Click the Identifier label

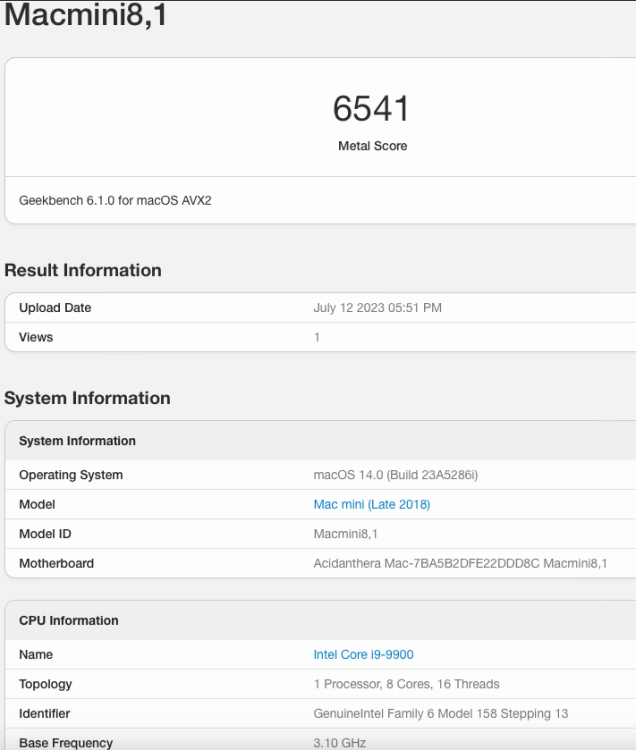pos(44,714)
